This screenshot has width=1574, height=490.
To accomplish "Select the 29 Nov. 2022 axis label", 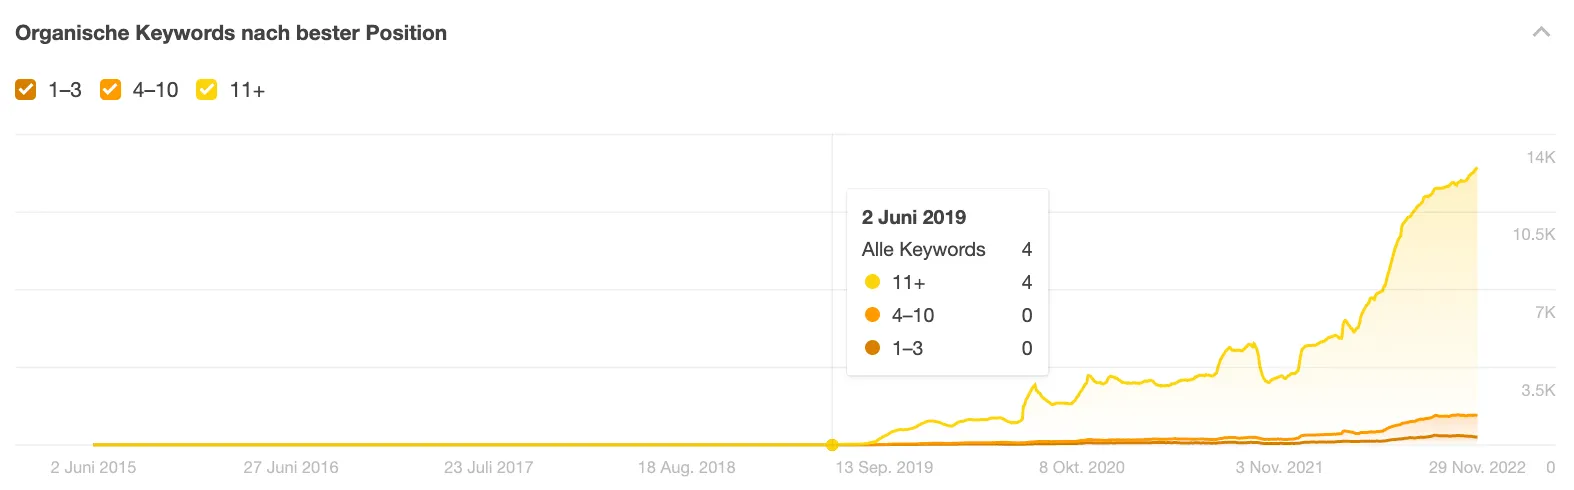I will pyautogui.click(x=1477, y=467).
